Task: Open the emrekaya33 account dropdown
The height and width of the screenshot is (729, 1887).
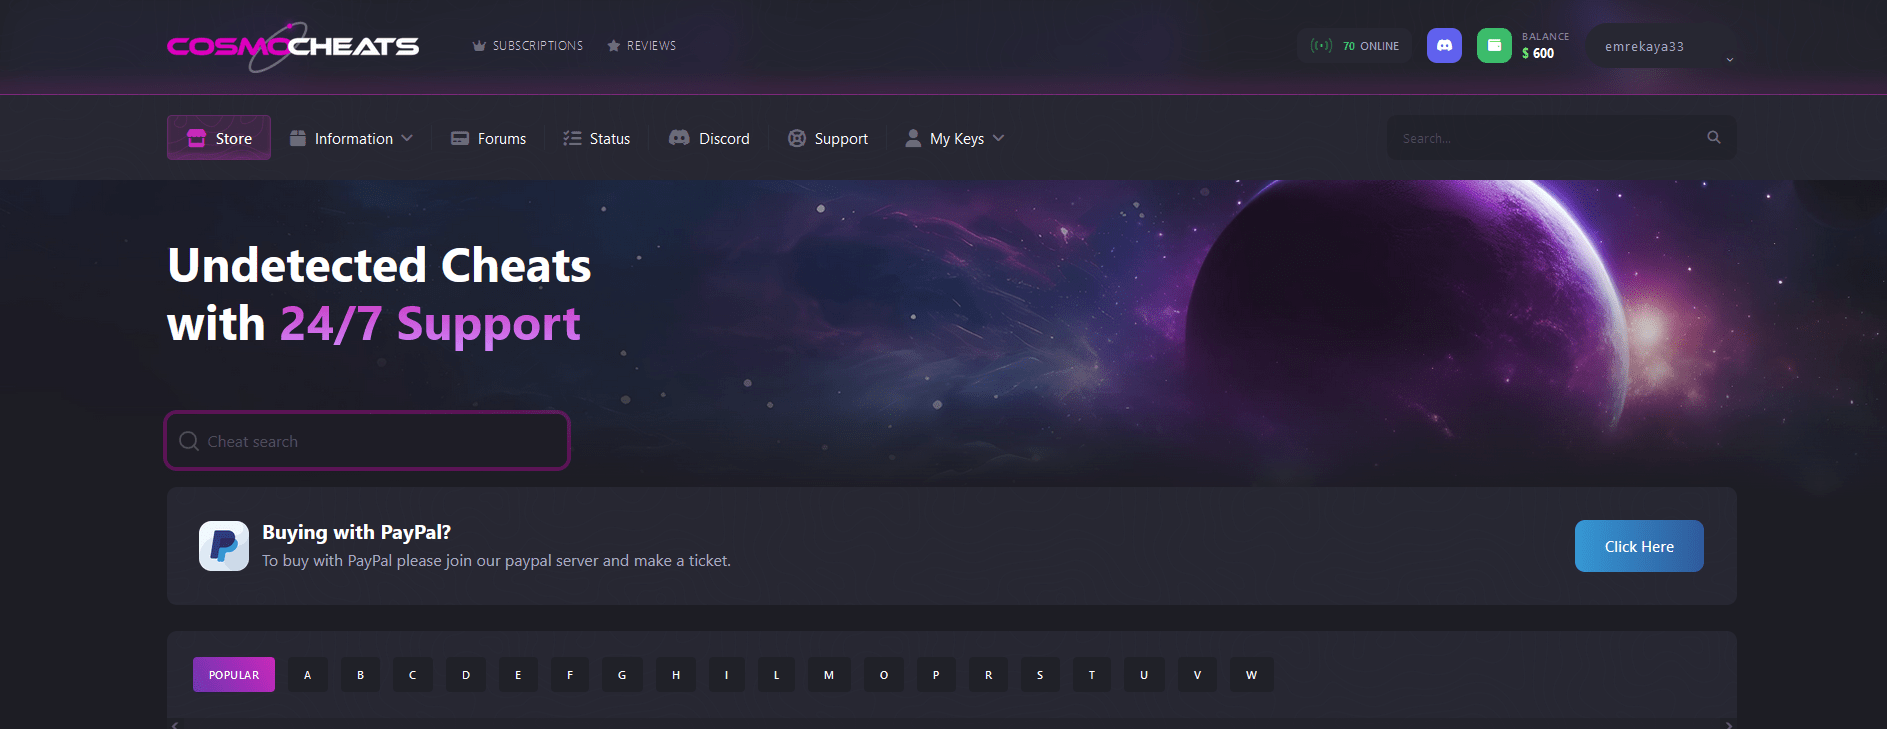Action: 1662,46
